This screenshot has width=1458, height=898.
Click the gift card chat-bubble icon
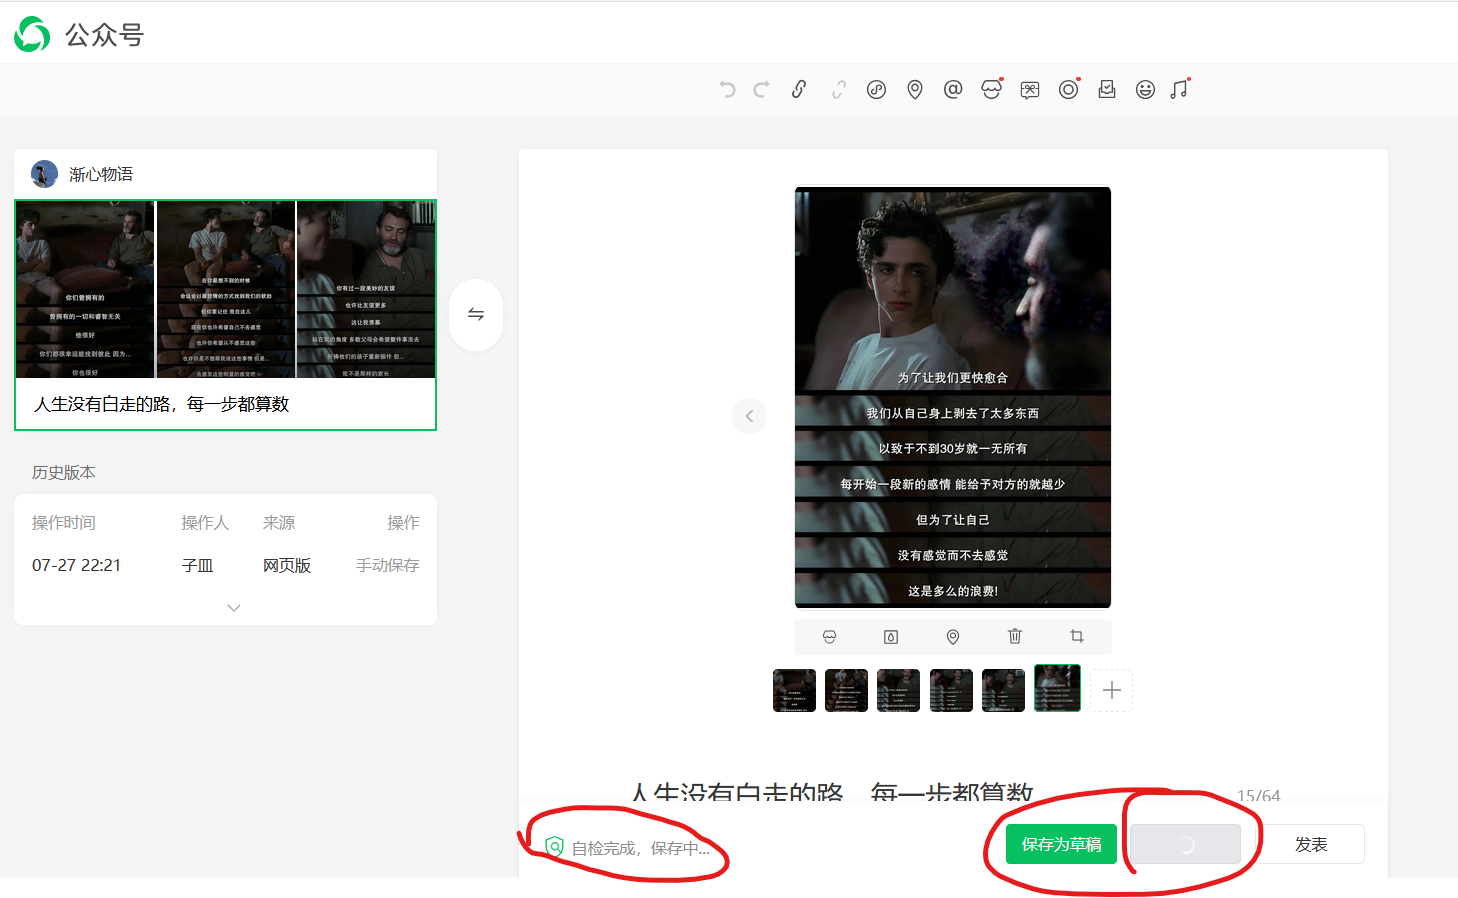coord(1030,90)
